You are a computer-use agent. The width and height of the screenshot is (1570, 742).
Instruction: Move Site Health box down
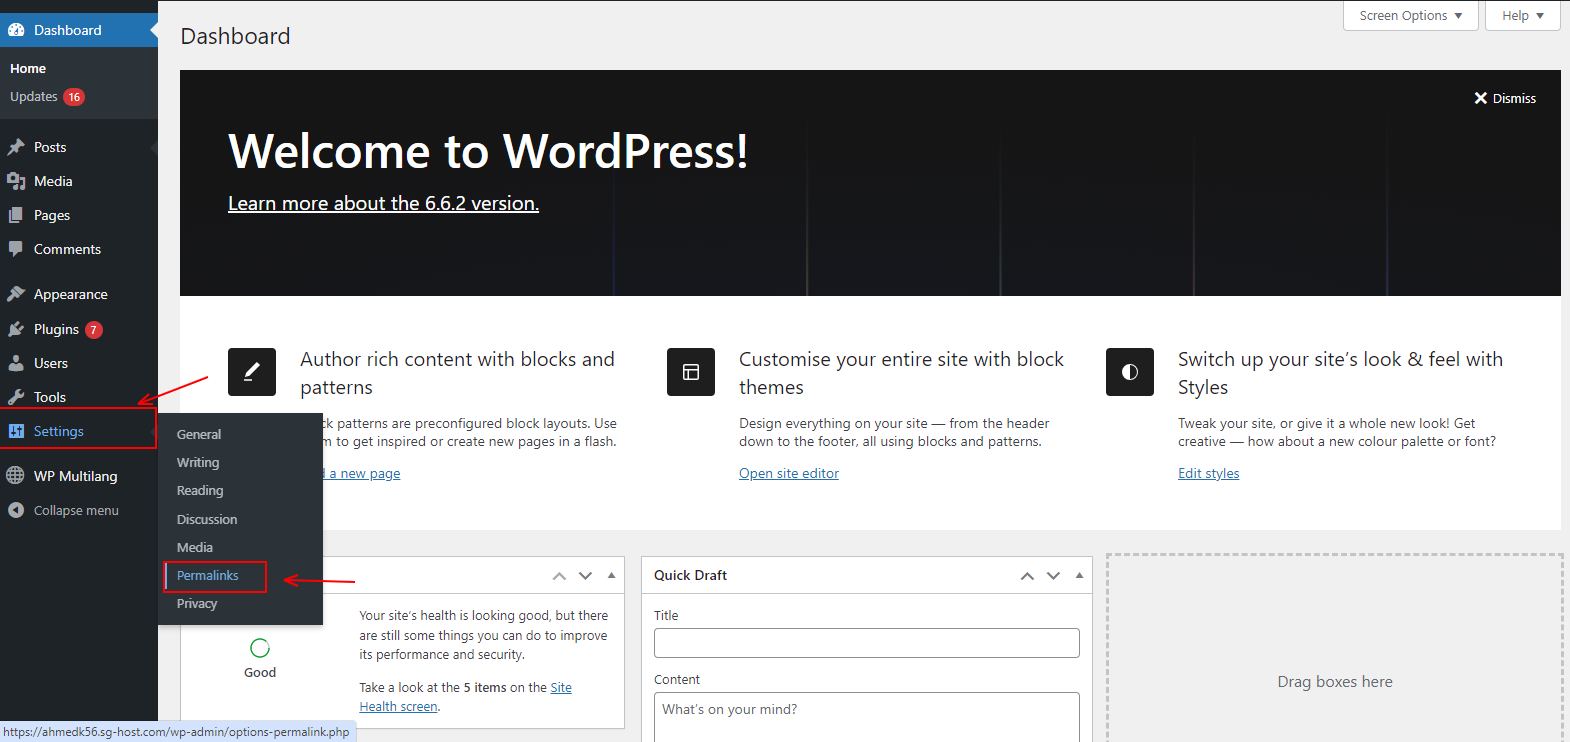[x=585, y=576]
